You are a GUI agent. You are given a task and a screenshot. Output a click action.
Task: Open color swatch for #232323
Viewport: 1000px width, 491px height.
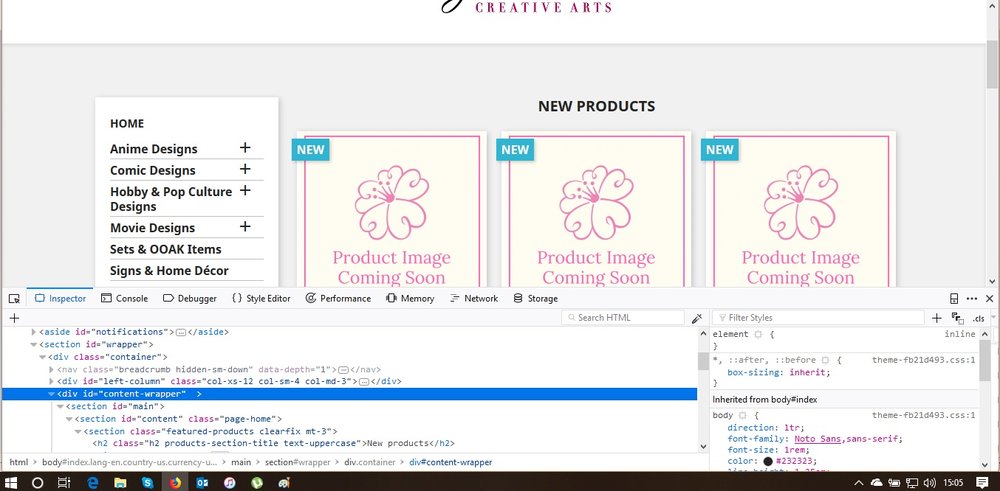768,461
